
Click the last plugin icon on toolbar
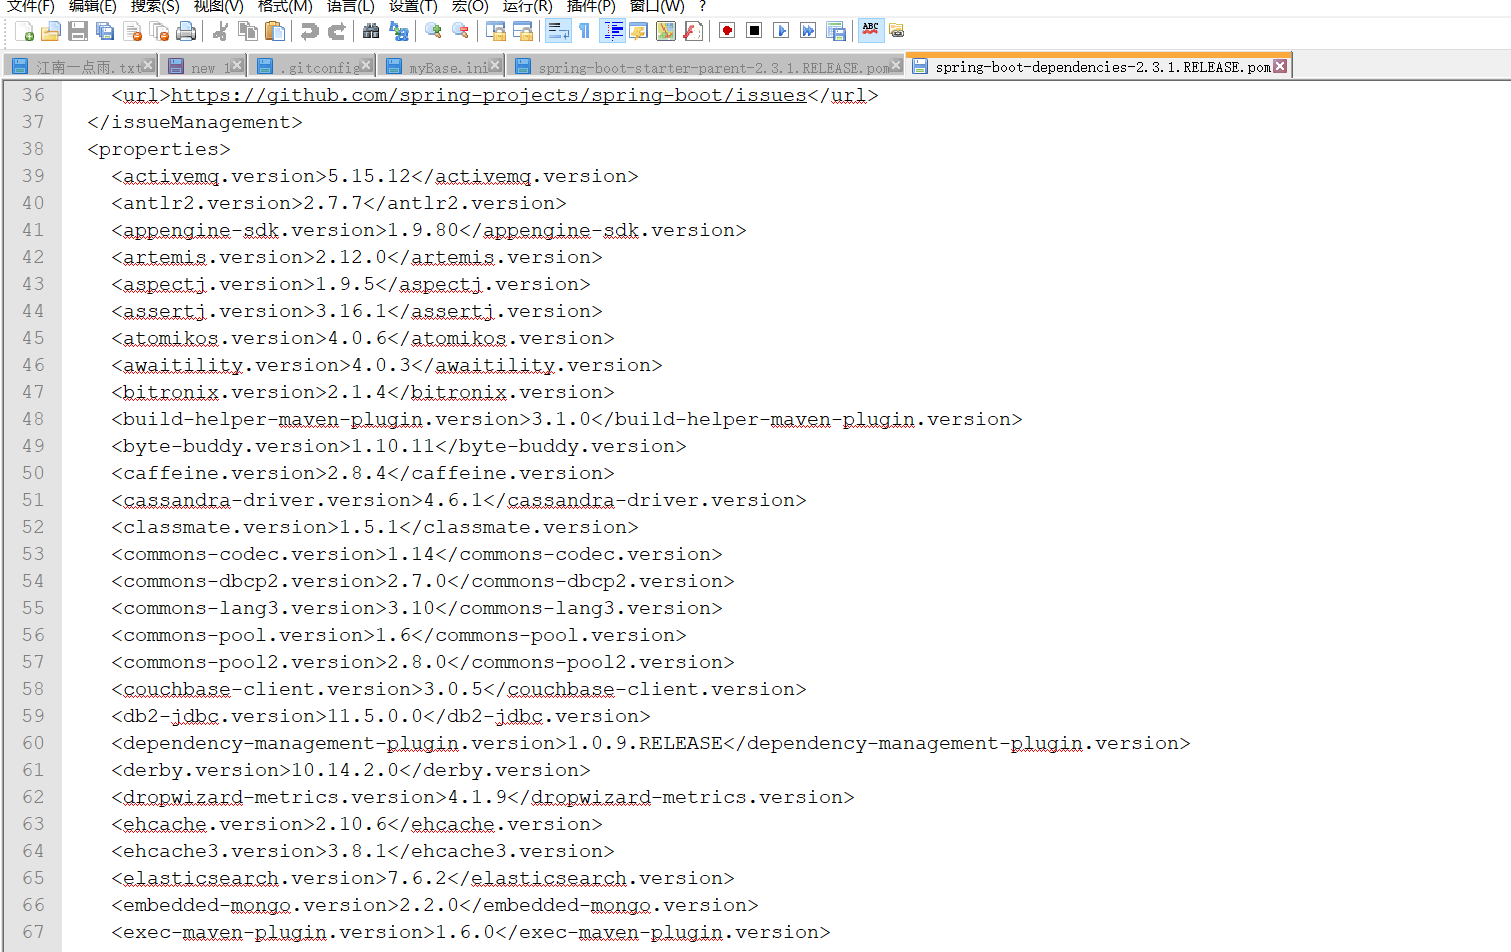click(x=897, y=31)
